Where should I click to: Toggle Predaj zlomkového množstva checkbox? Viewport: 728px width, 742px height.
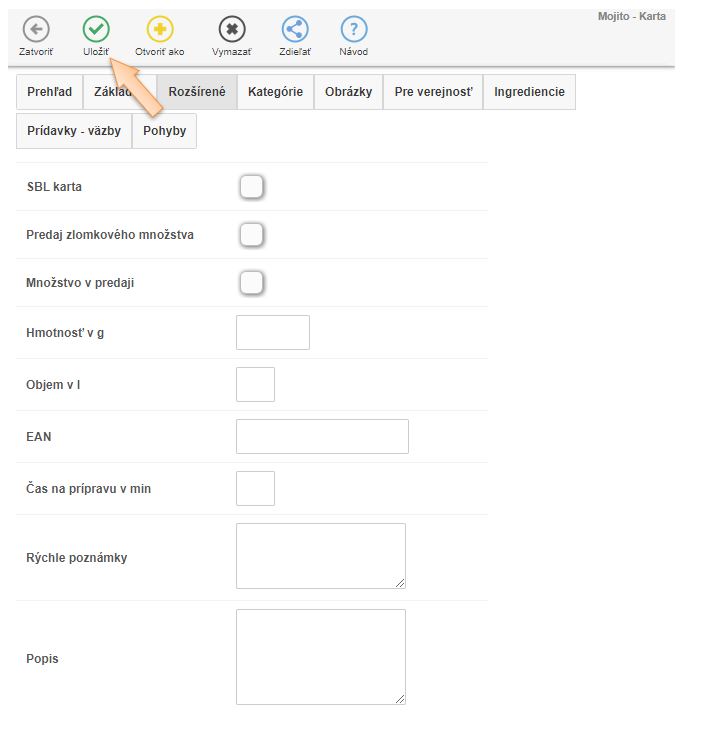click(251, 235)
